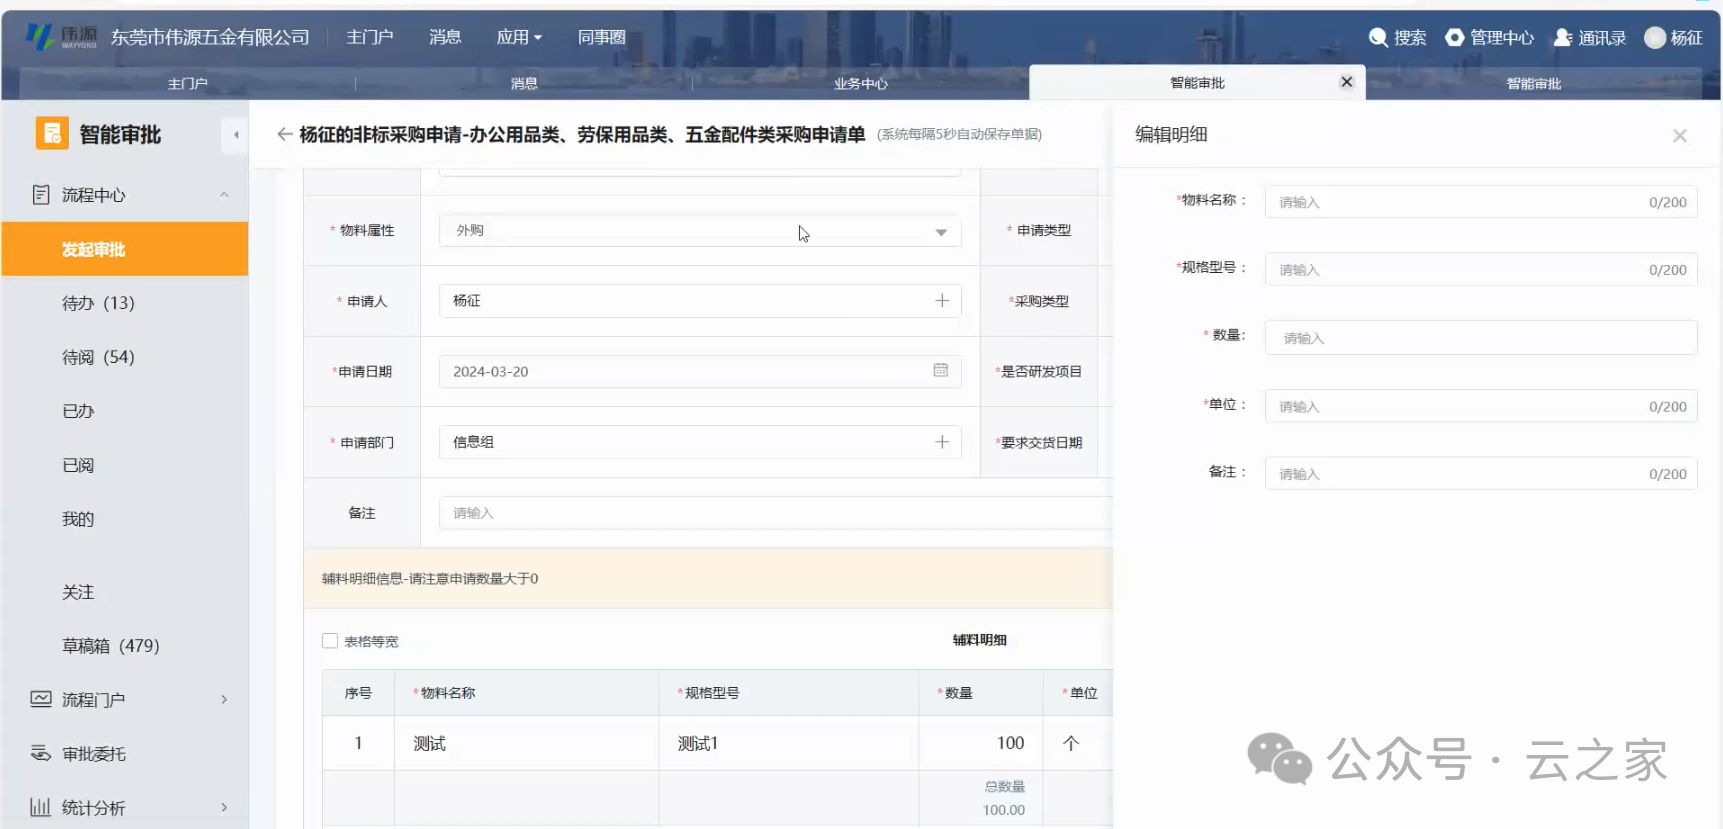Open the 同事圈 top navigation item
This screenshot has width=1723, height=829.
pos(602,37)
